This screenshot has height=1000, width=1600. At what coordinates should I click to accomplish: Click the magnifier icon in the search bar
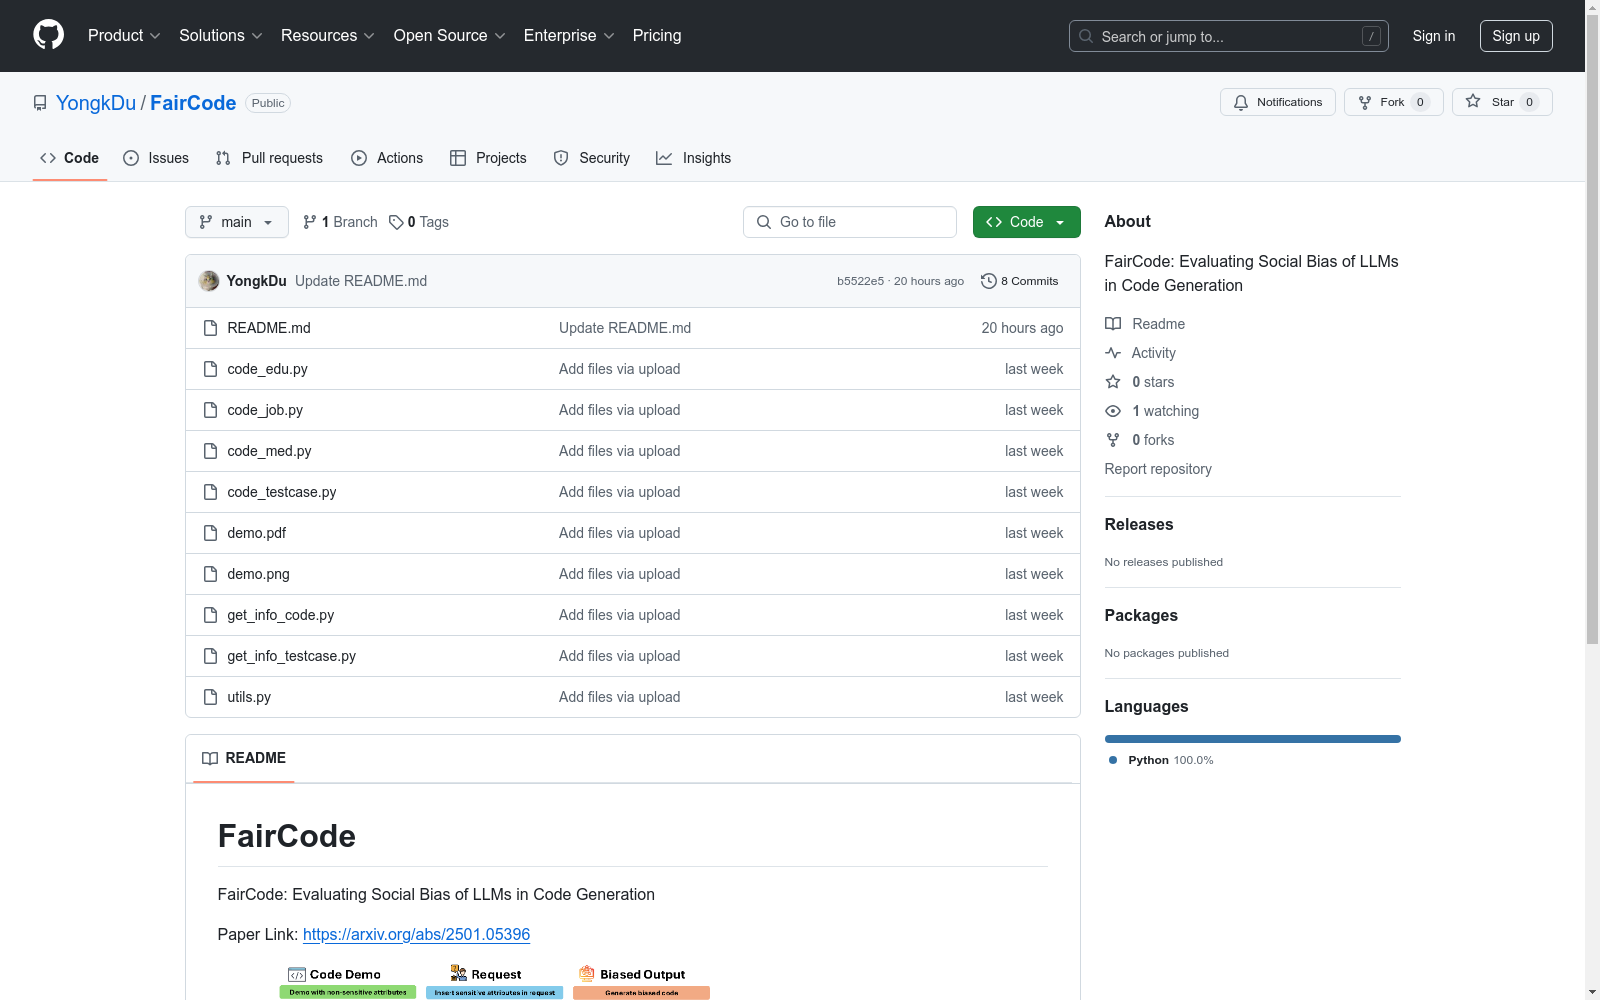(x=1086, y=36)
